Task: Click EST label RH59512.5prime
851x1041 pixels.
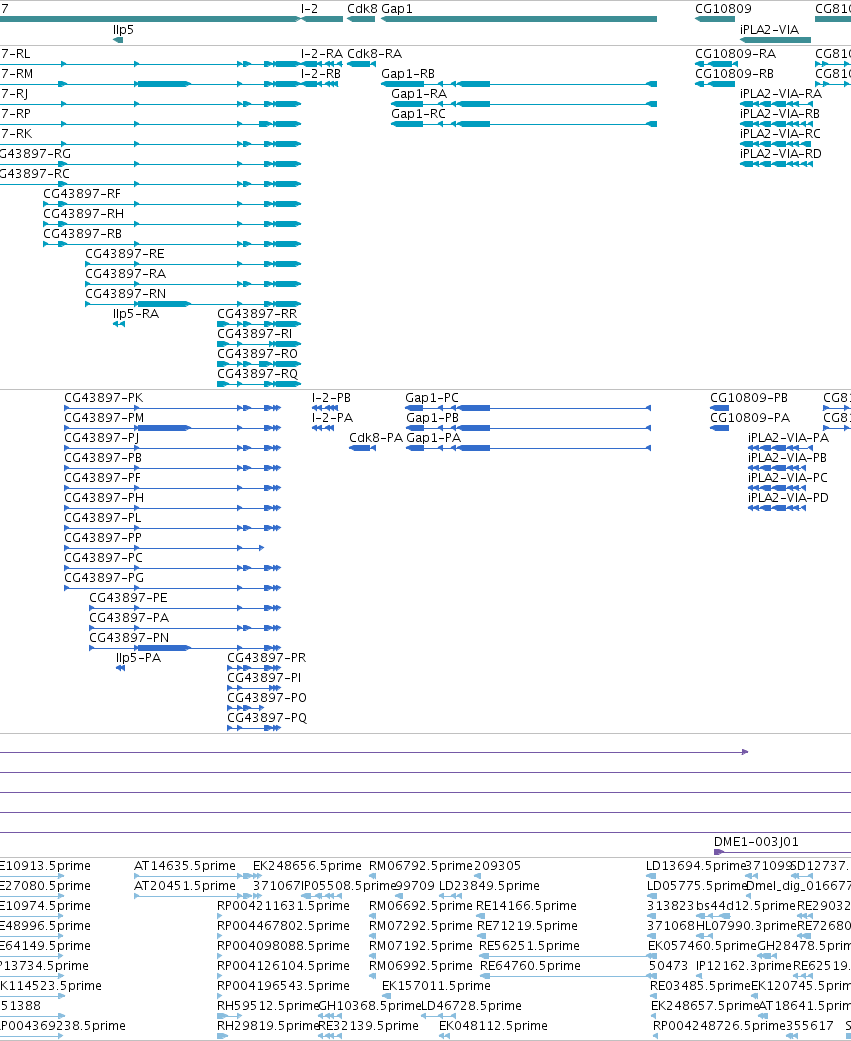Action: pyautogui.click(x=268, y=1005)
